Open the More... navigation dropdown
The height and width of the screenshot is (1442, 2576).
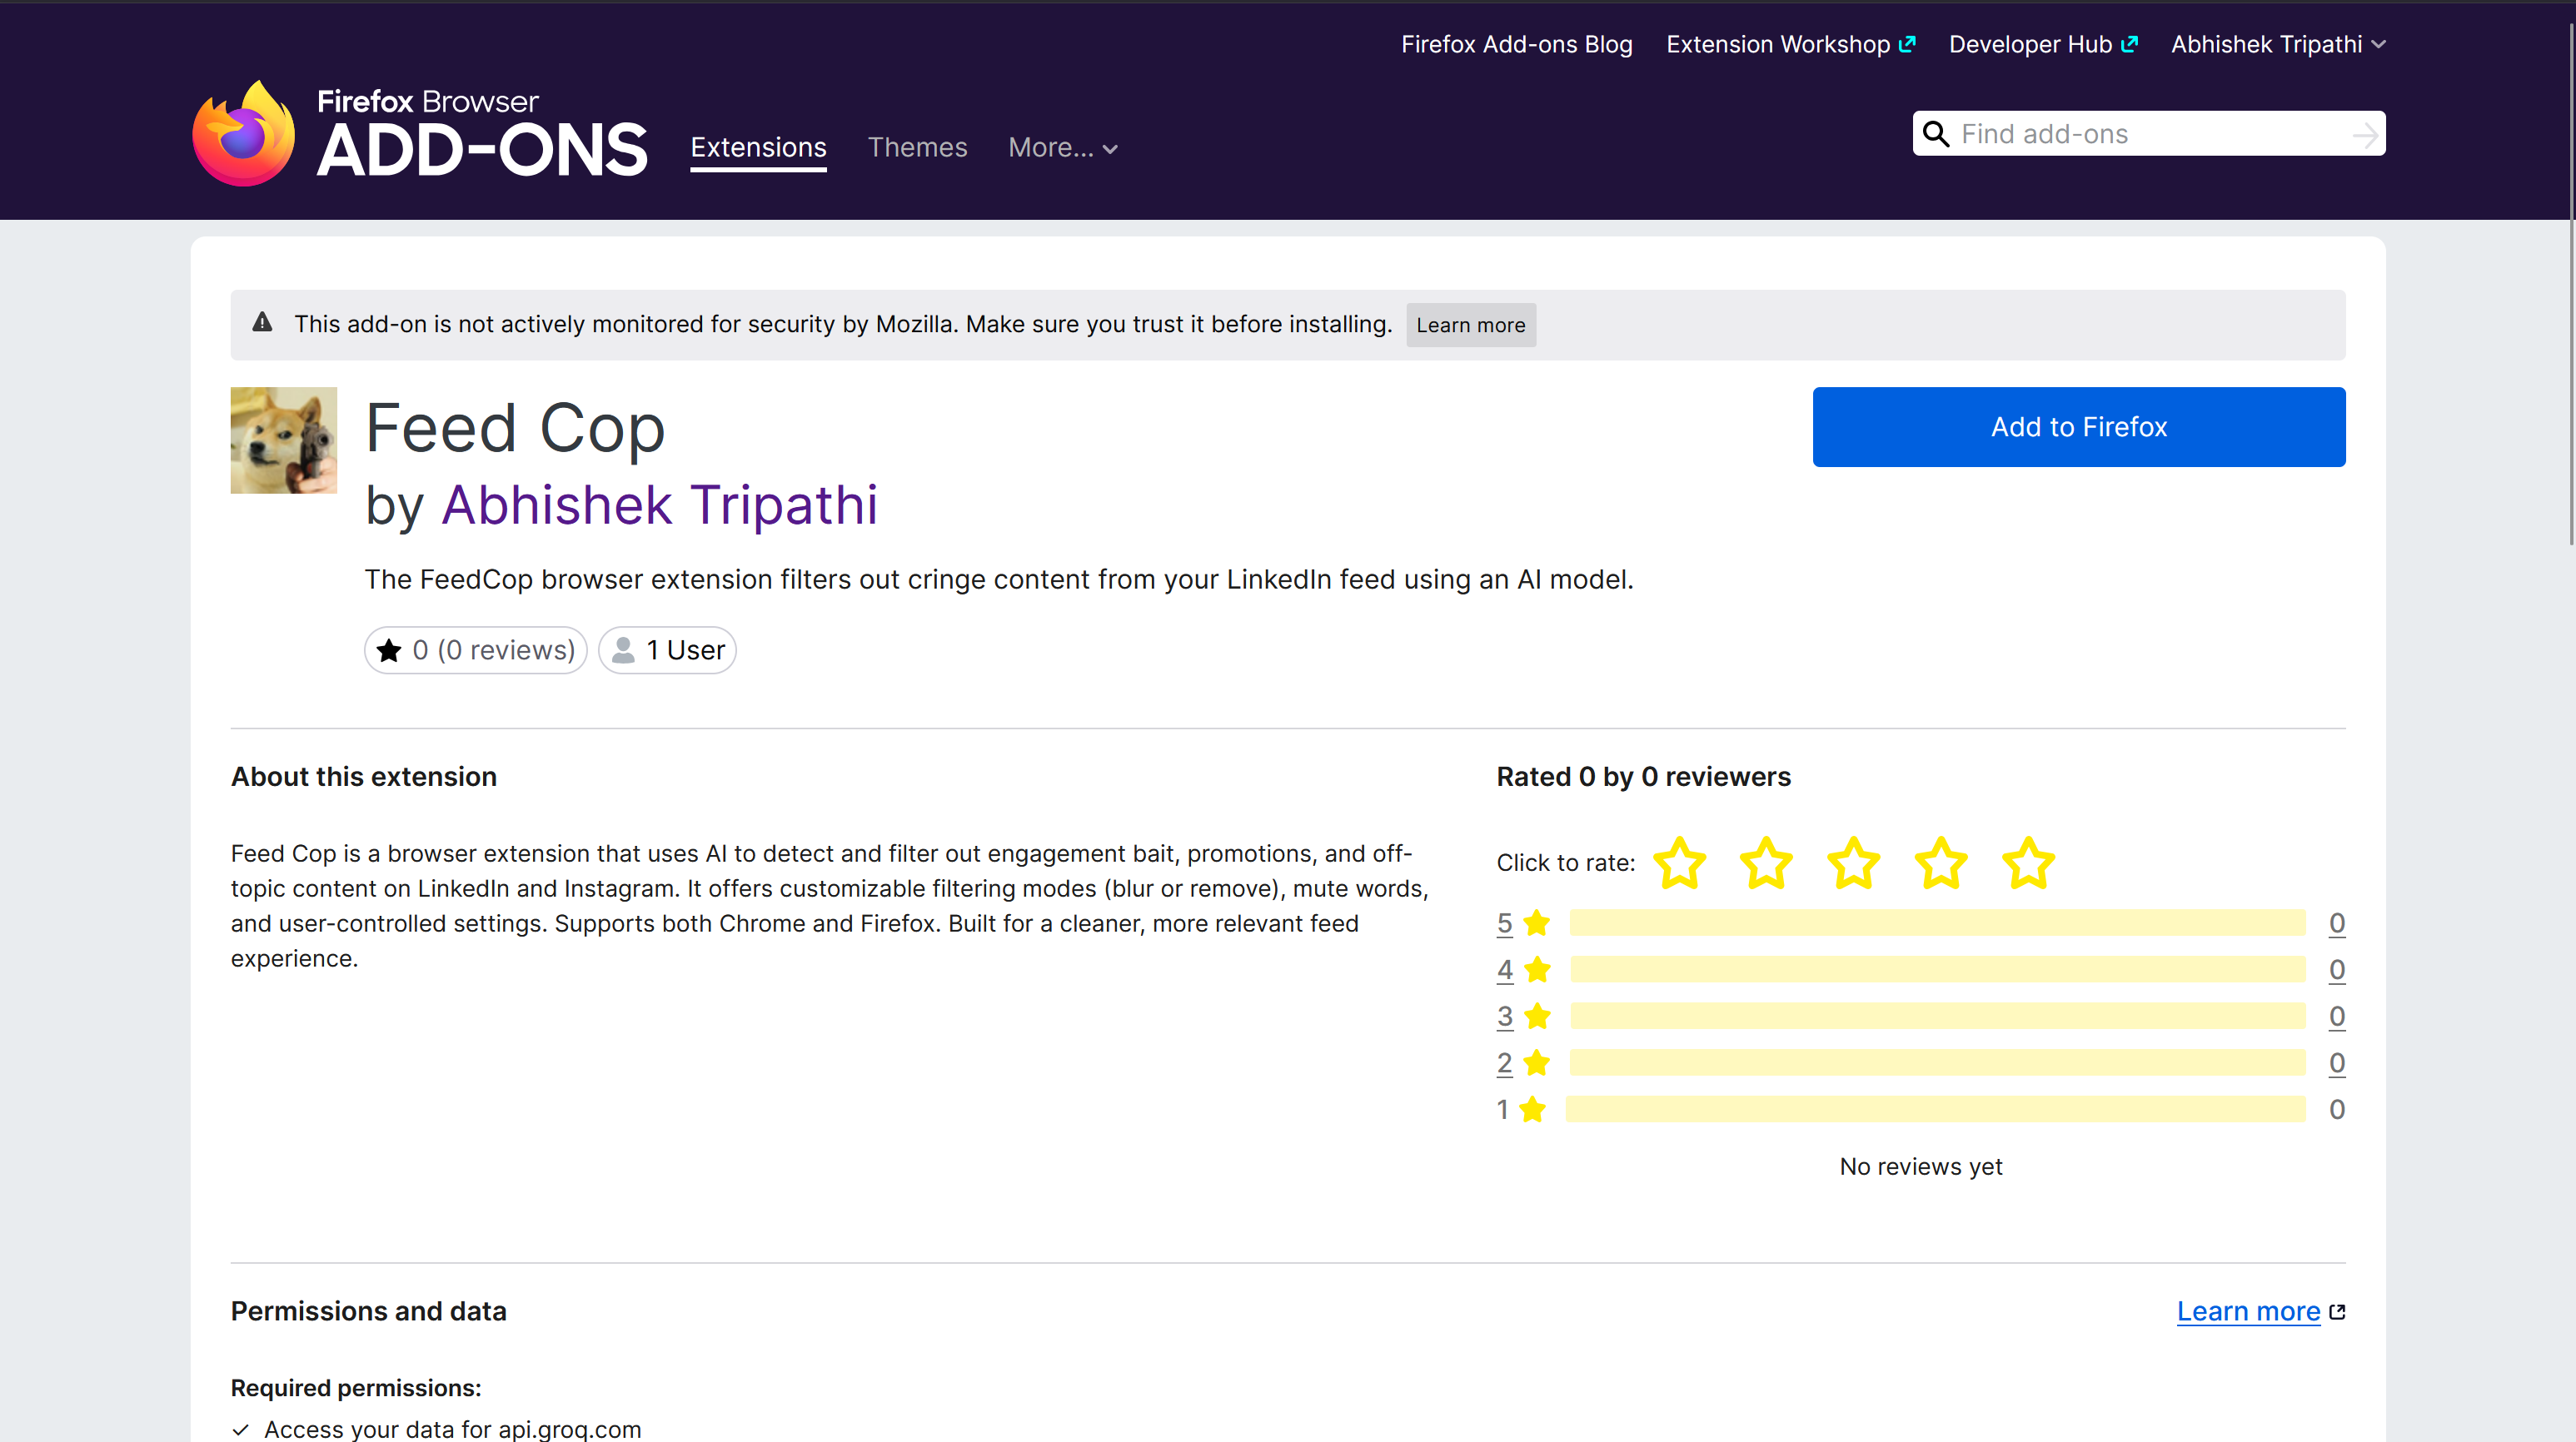(1063, 147)
